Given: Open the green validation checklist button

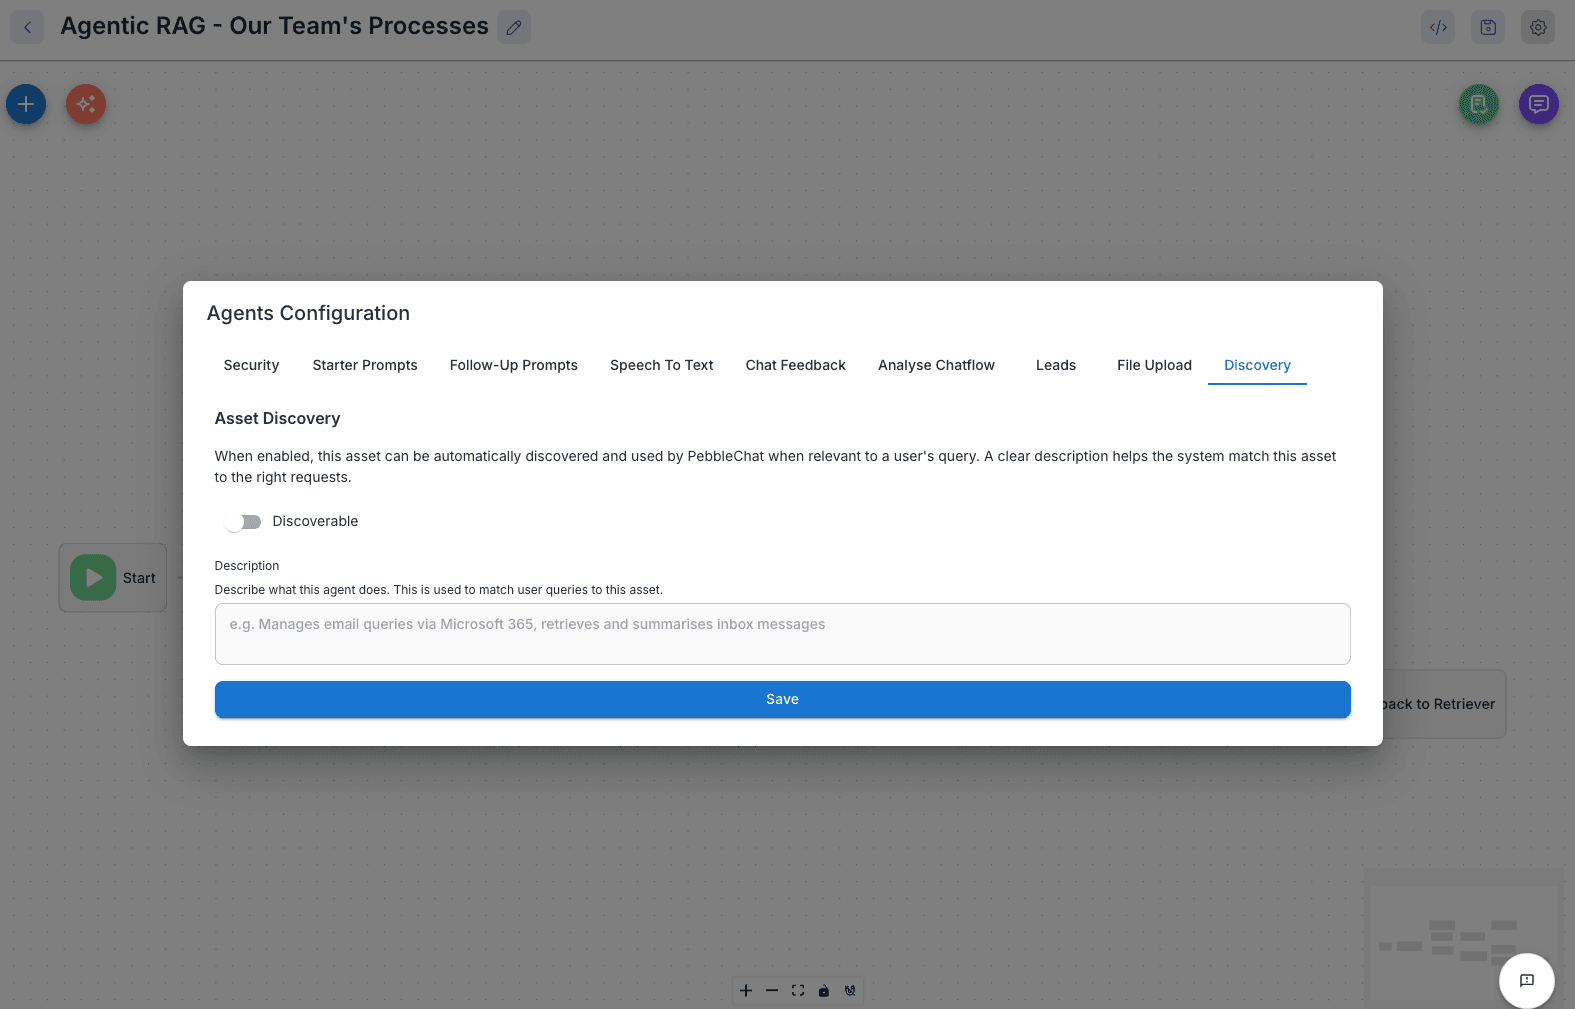Looking at the screenshot, I should pos(1479,104).
